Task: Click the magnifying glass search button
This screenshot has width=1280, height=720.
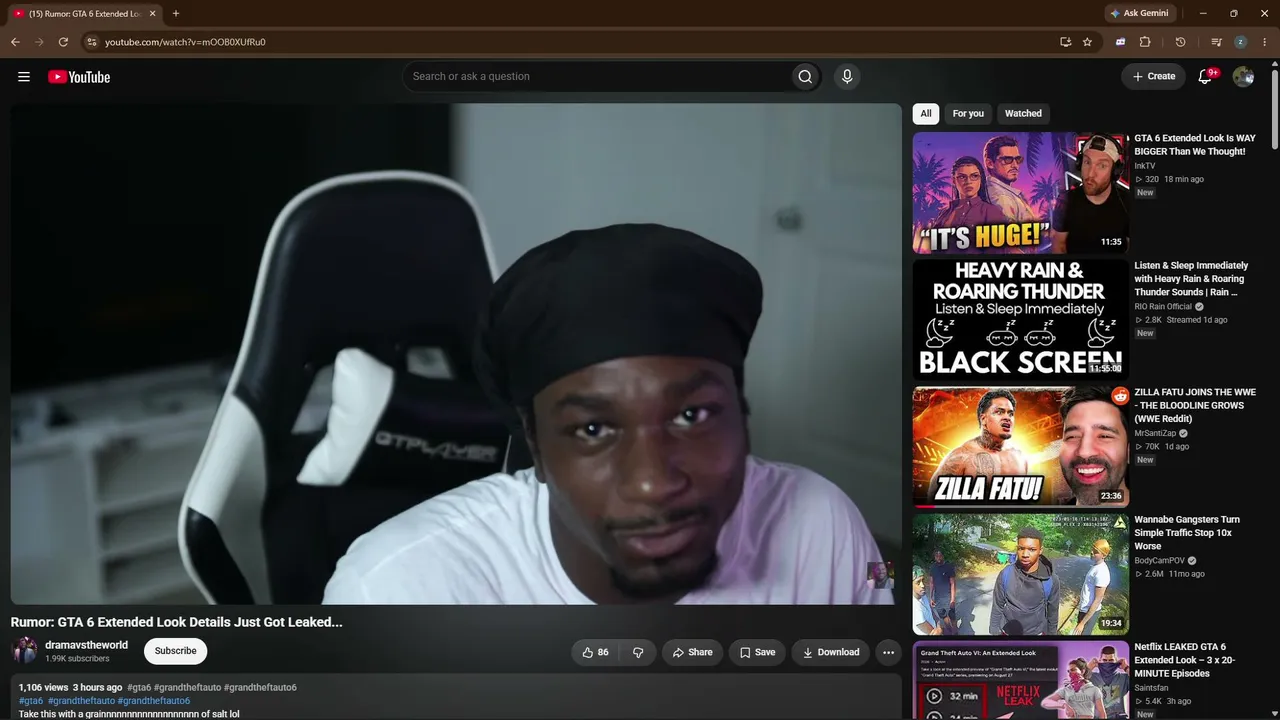Action: pos(805,77)
